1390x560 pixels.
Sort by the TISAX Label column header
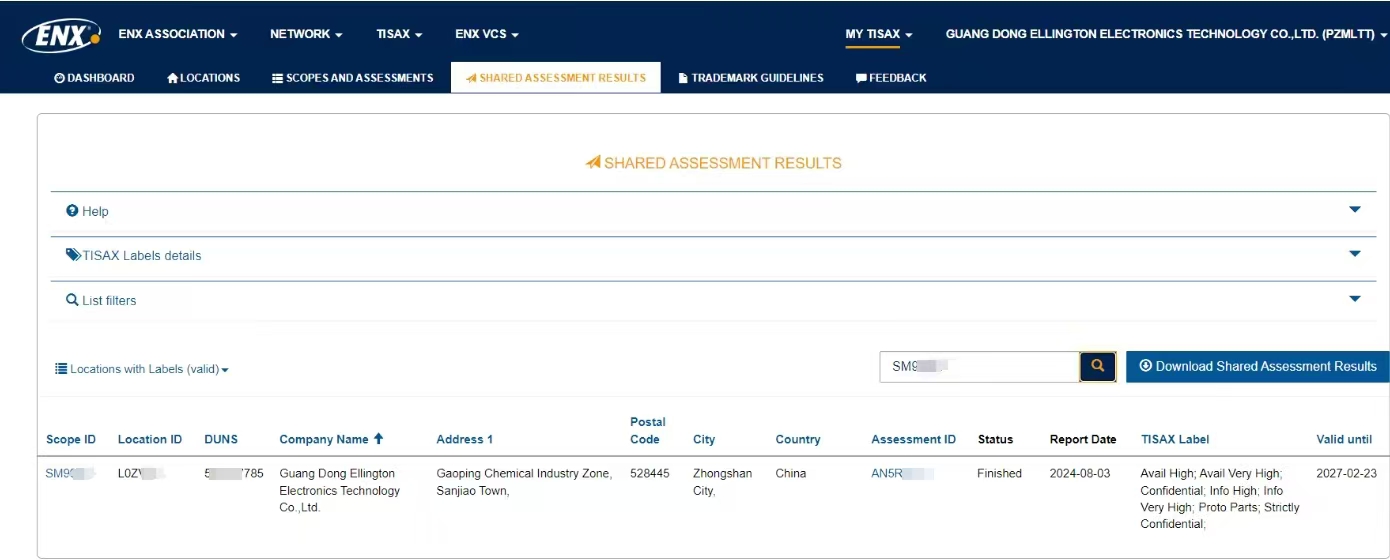[1175, 439]
